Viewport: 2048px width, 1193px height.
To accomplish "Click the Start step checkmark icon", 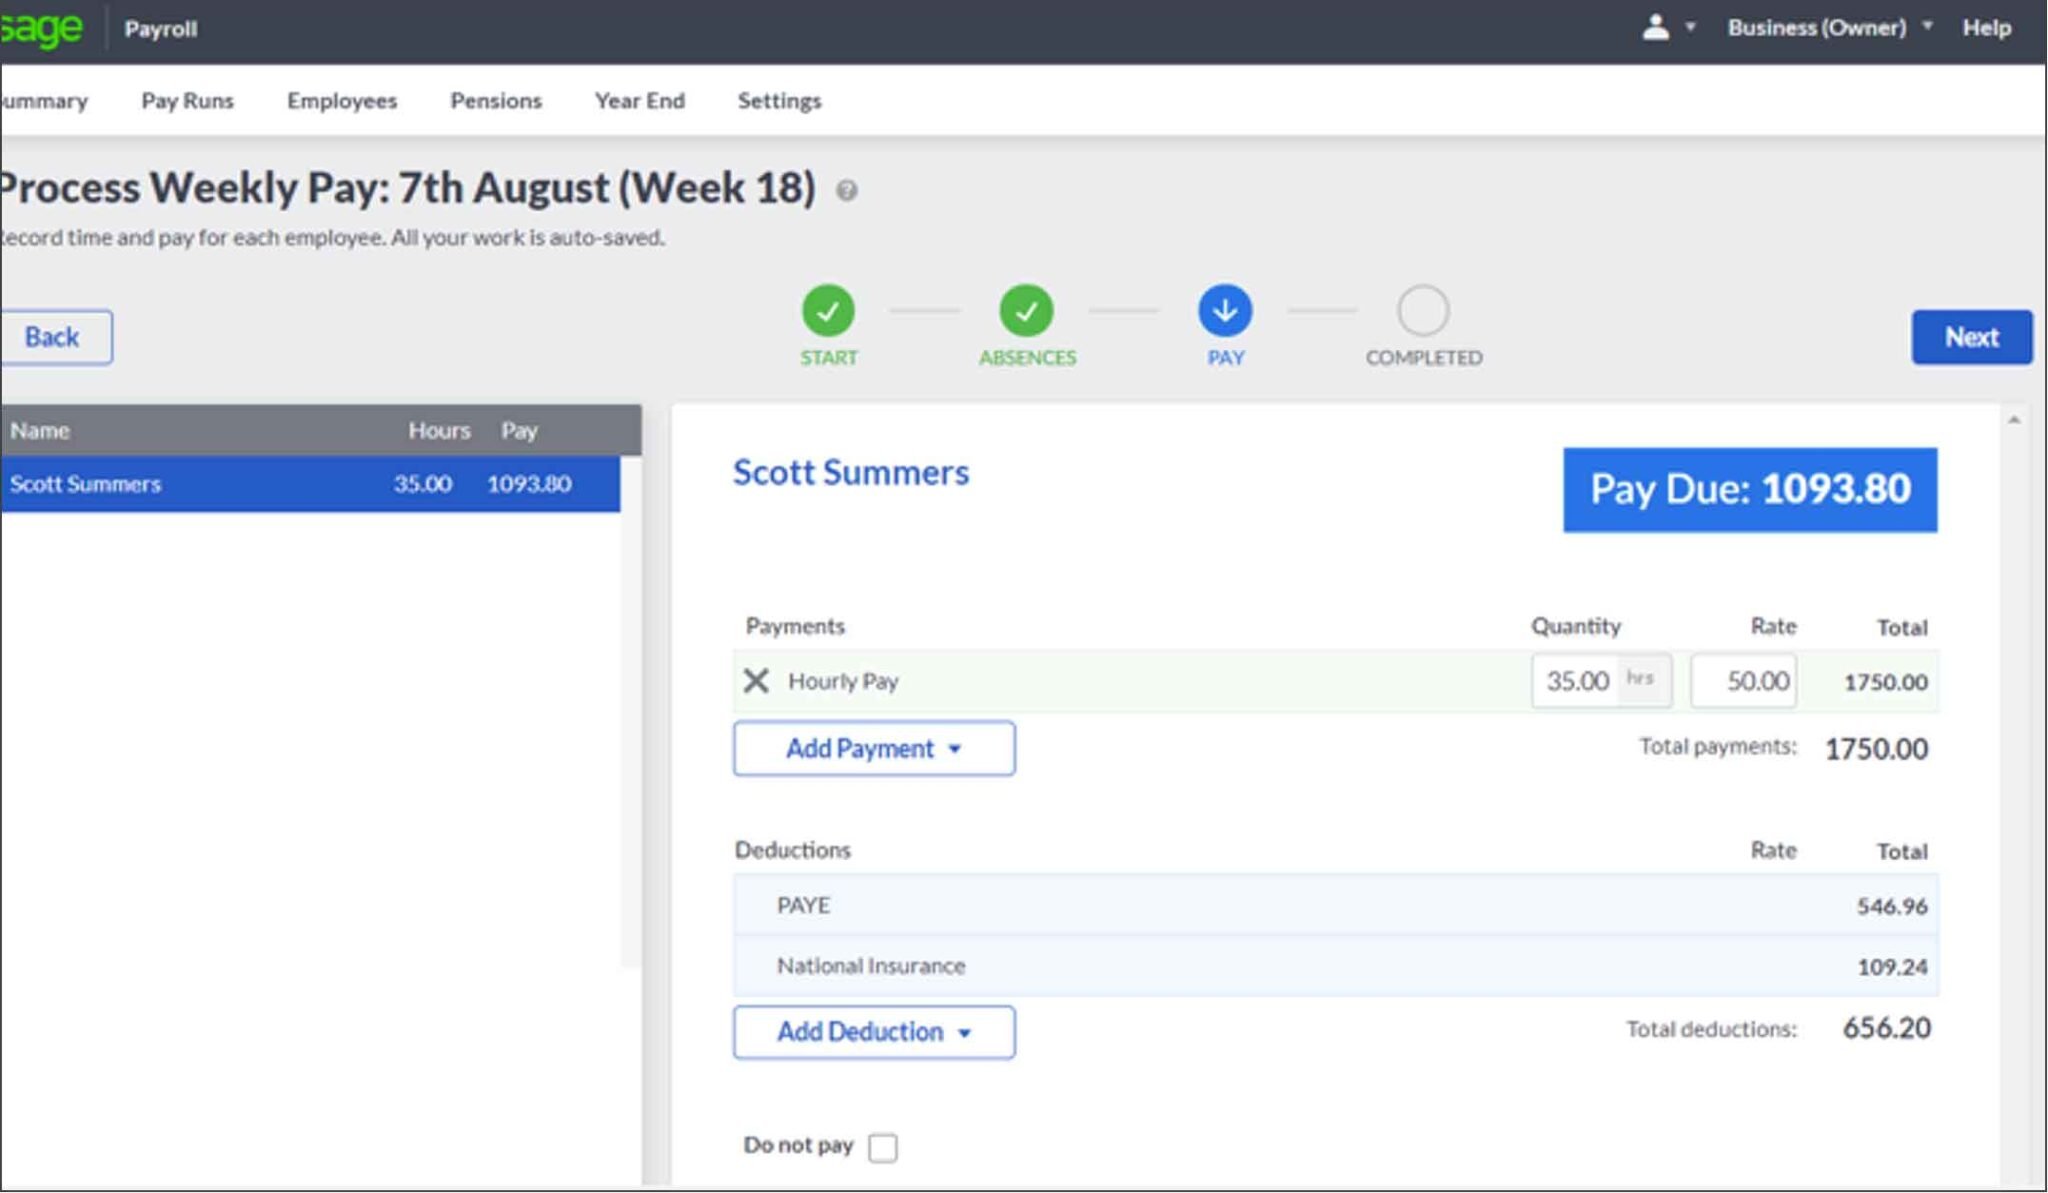I will (828, 311).
